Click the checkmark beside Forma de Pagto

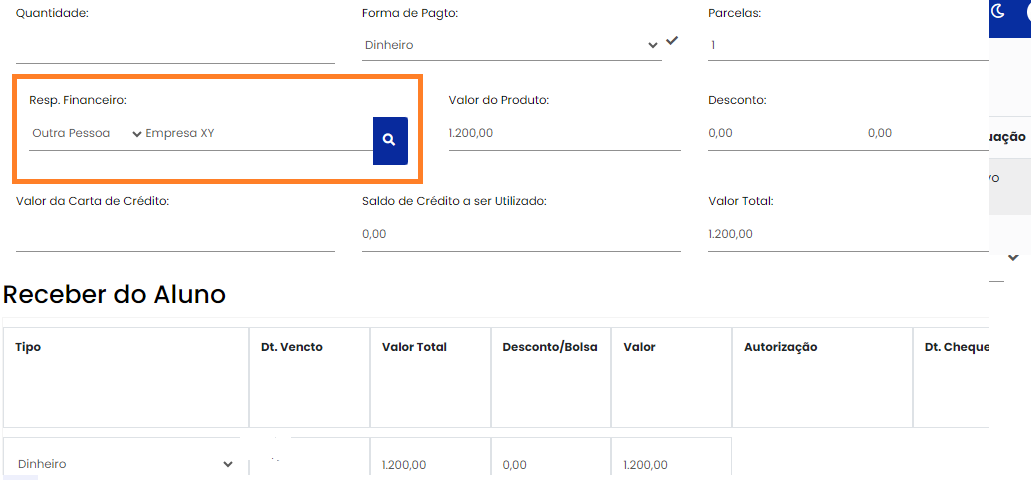[x=672, y=41]
